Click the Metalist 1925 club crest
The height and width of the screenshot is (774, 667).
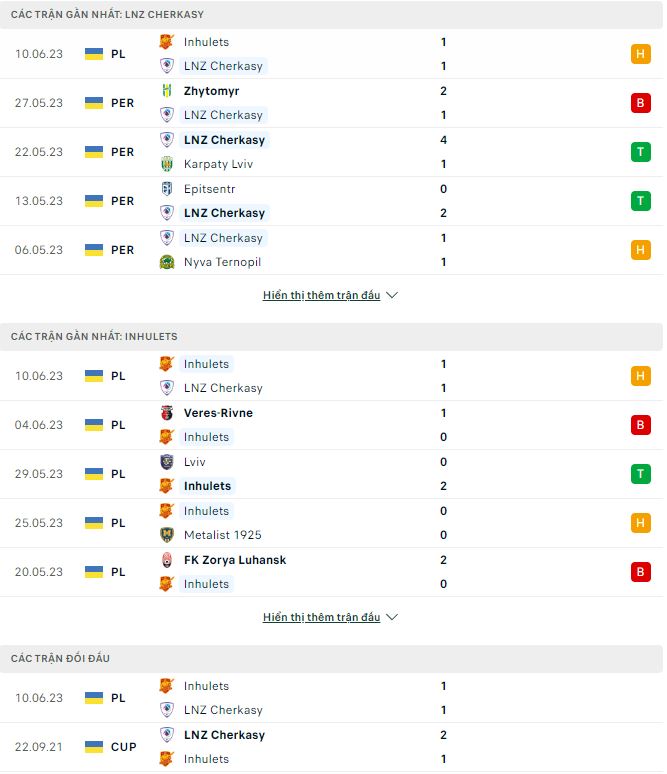tap(167, 535)
